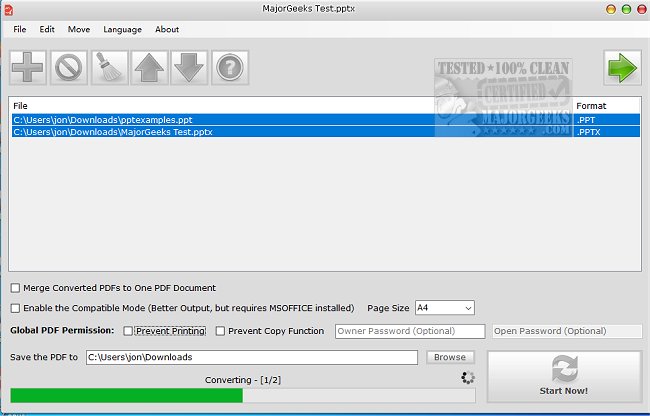Click the .PPT format cell
The height and width of the screenshot is (416, 650).
[x=586, y=120]
